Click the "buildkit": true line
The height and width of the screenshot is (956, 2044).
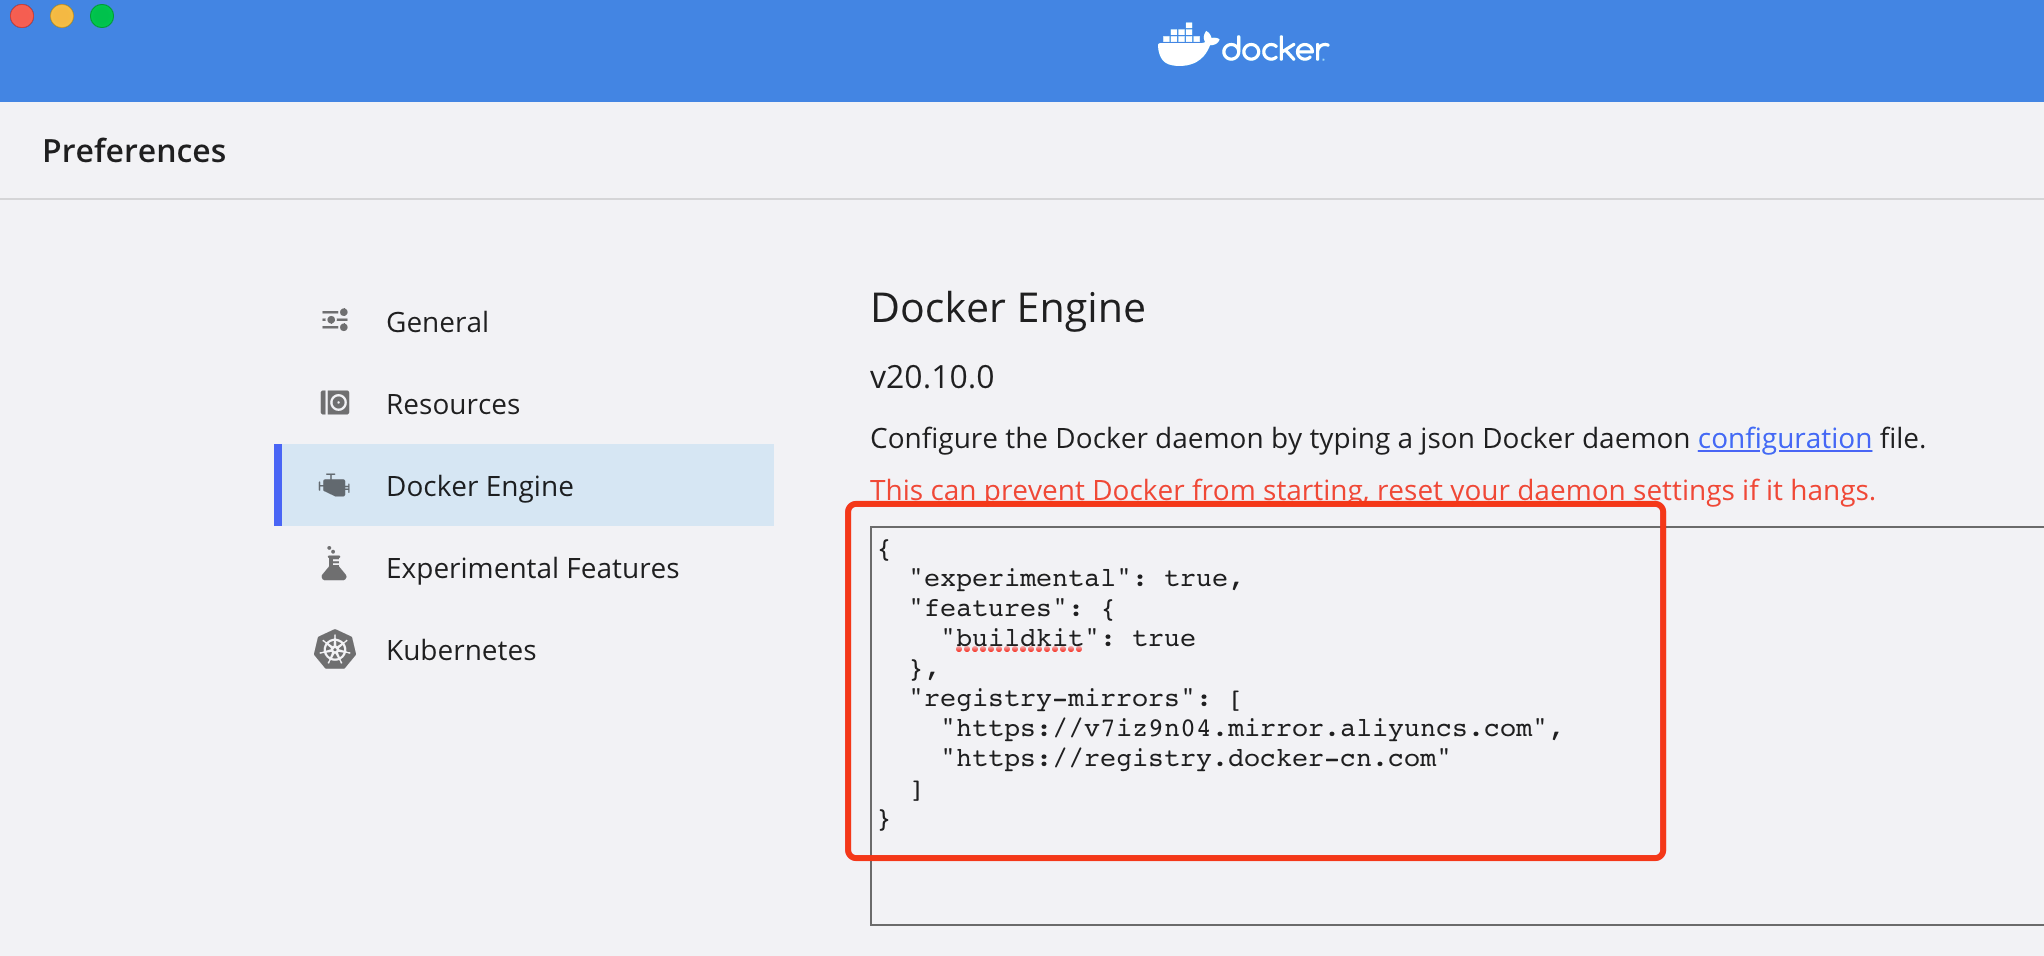(1068, 639)
